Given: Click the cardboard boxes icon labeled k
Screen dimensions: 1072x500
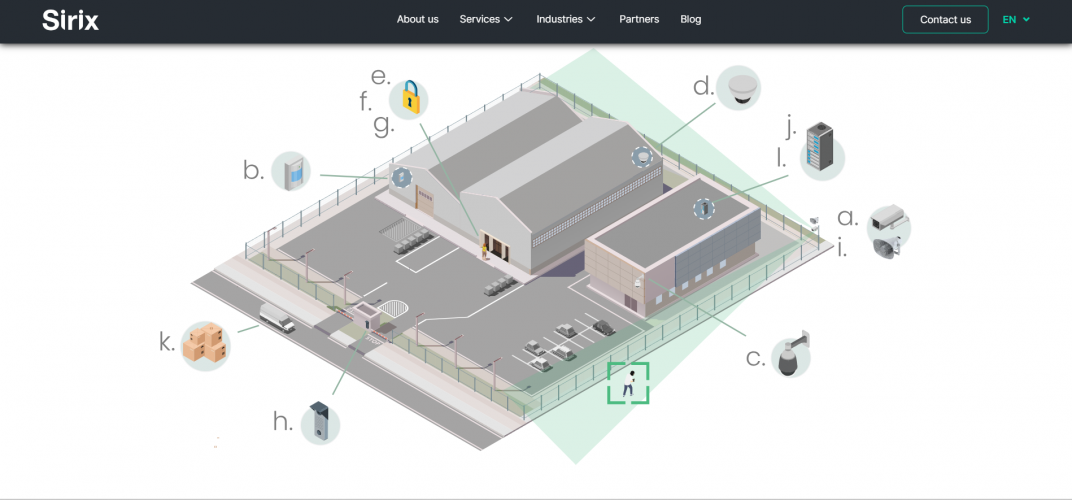Looking at the screenshot, I should (x=206, y=345).
